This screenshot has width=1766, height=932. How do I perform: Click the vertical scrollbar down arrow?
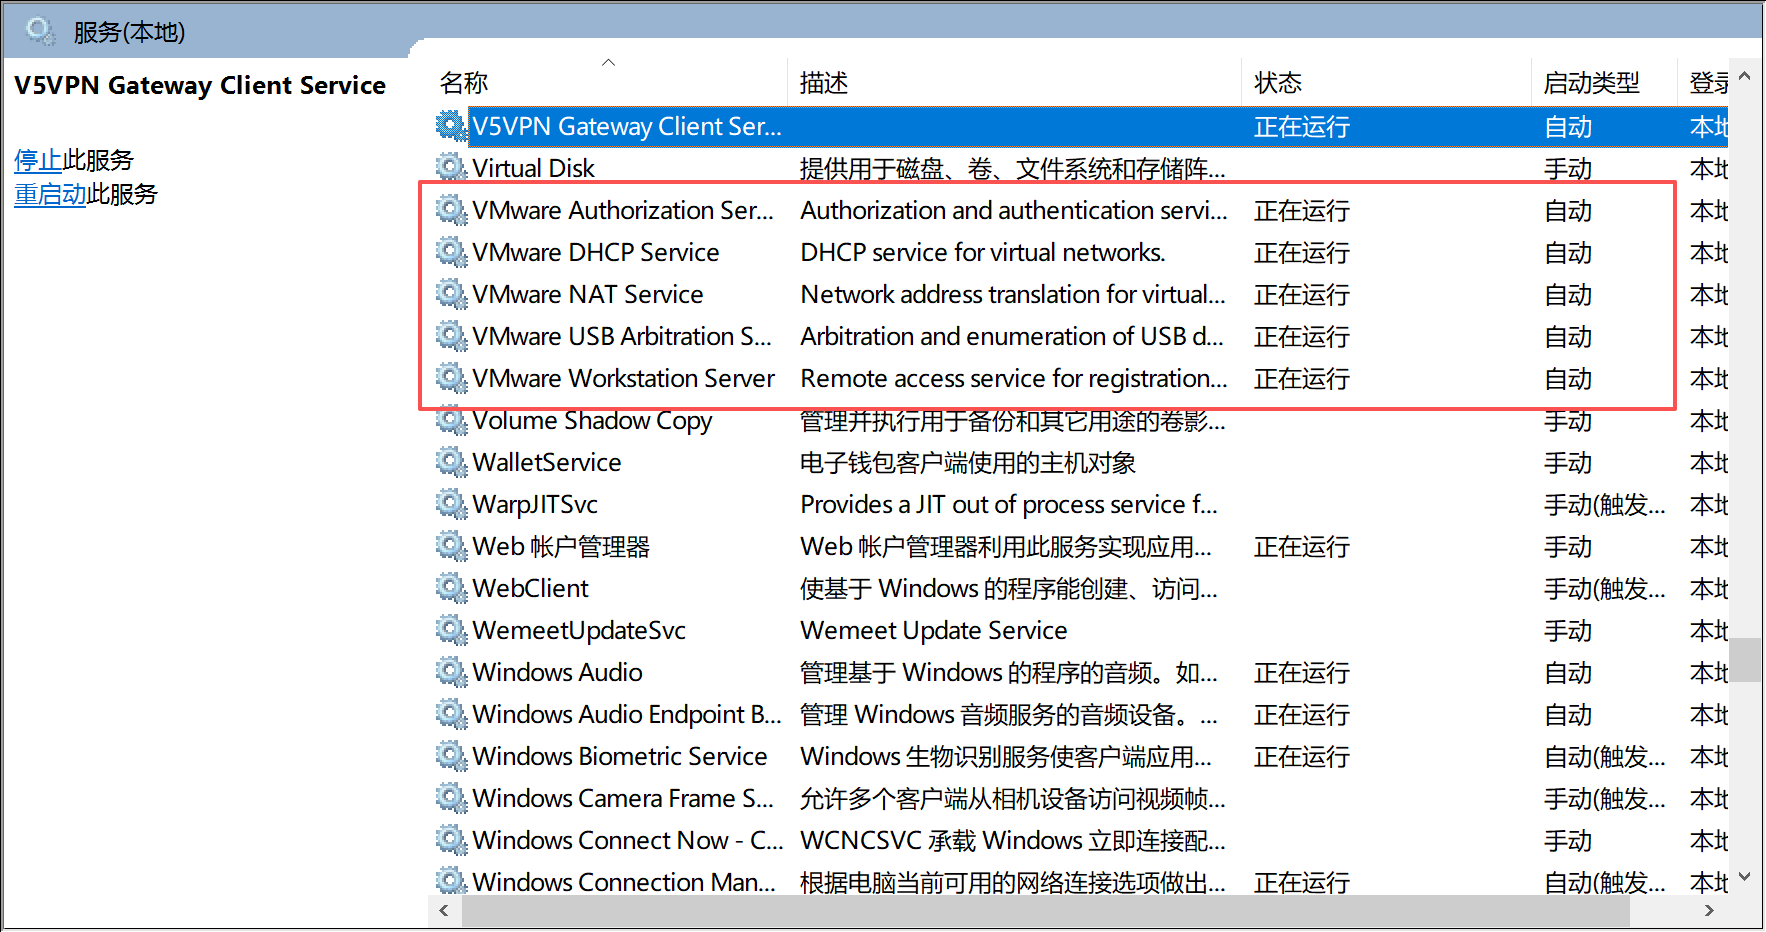coord(1745,877)
